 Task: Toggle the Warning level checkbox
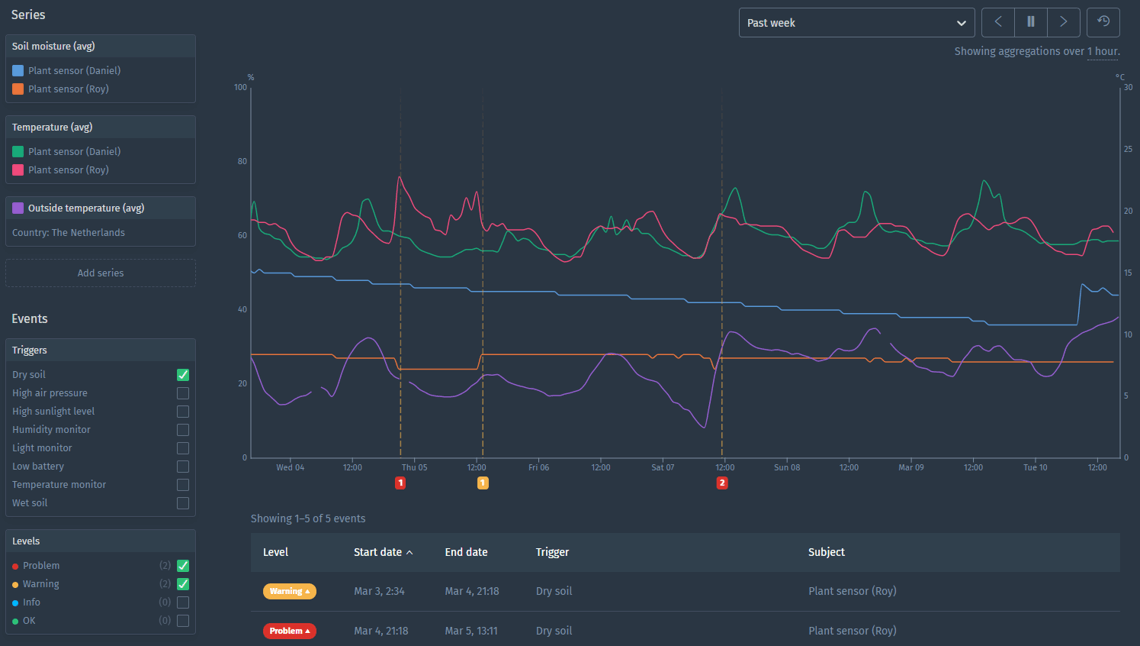[x=183, y=584]
